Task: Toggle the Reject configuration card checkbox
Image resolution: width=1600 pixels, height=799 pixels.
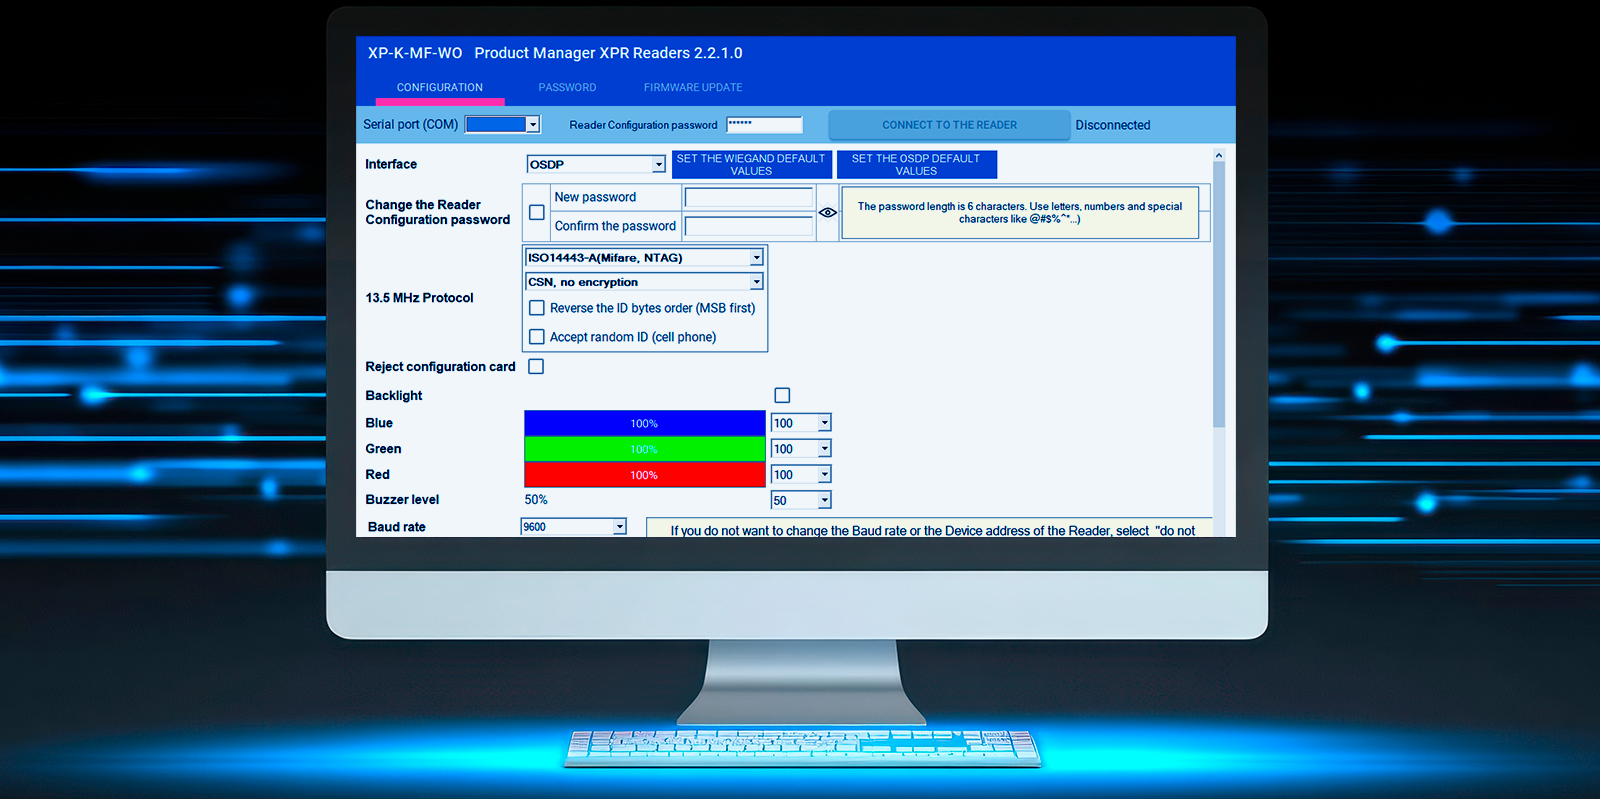Action: pos(536,367)
